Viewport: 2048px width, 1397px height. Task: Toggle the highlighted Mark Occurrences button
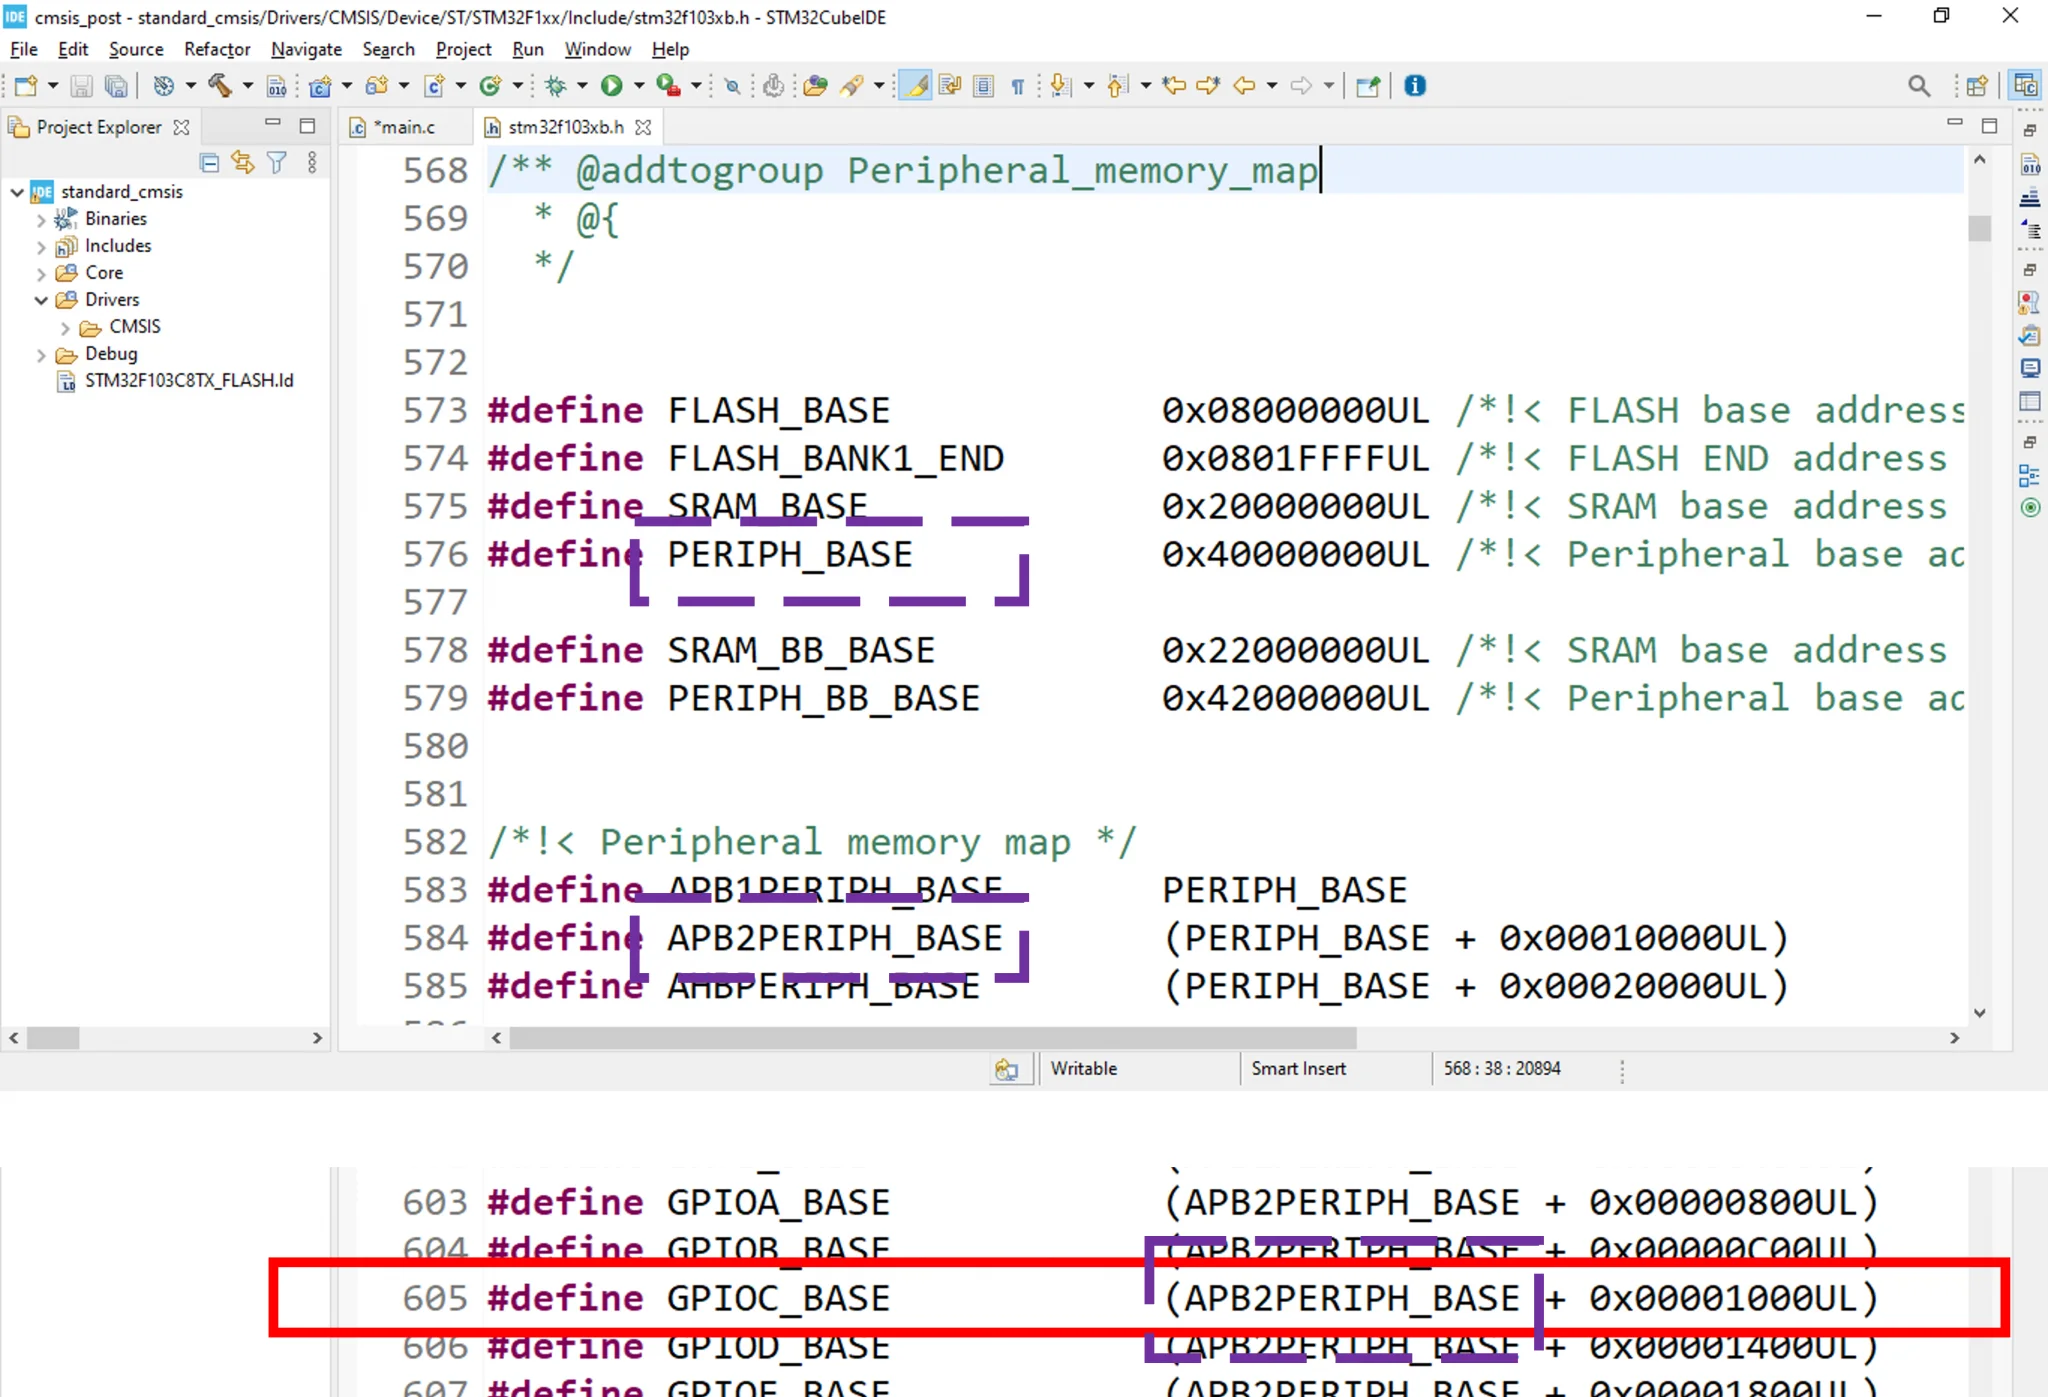914,86
